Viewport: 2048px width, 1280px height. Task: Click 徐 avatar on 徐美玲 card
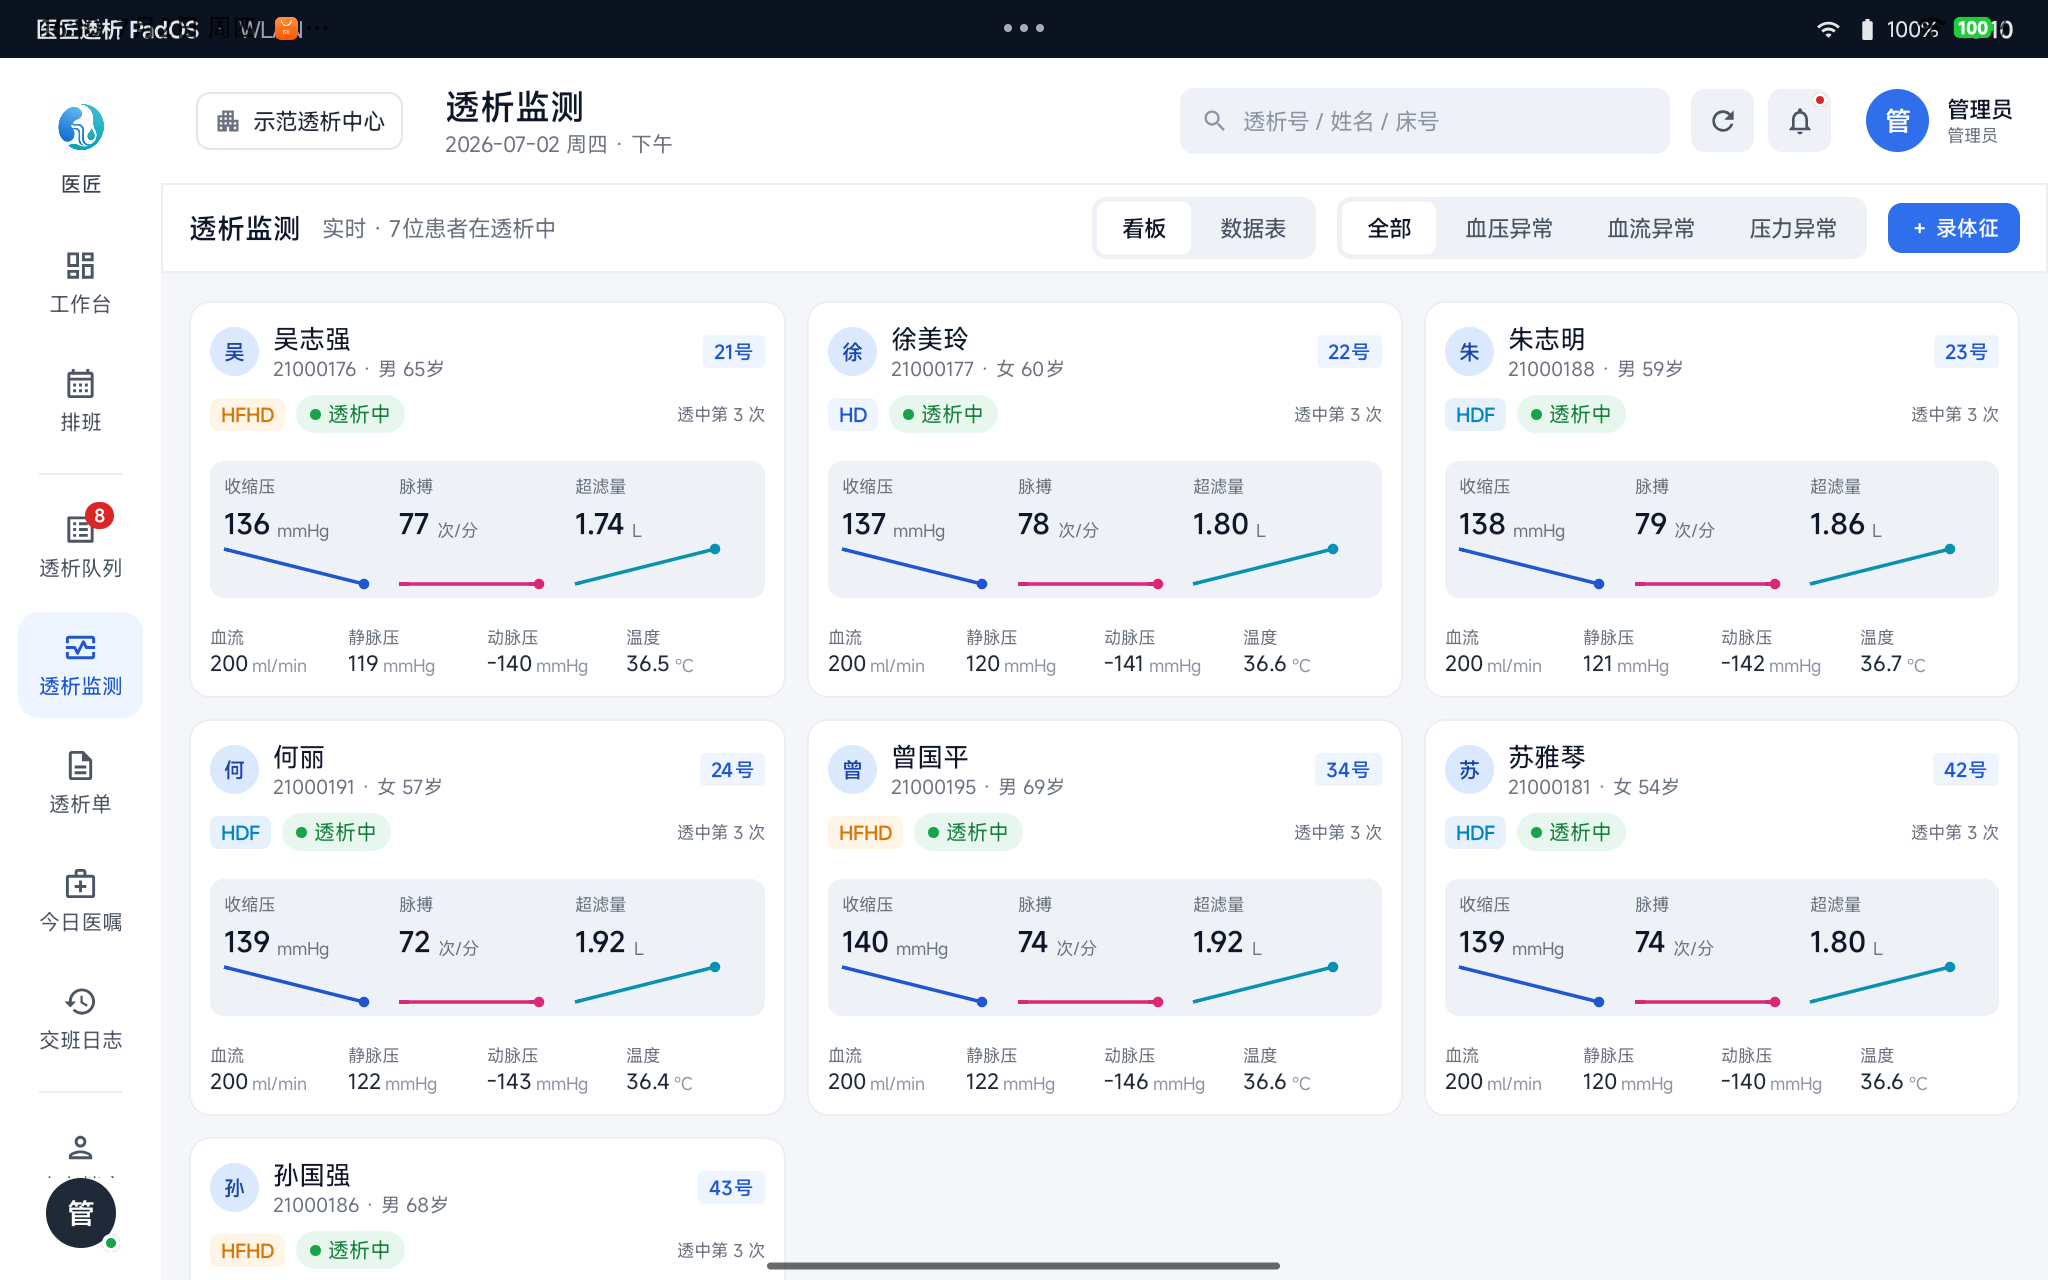(x=852, y=352)
